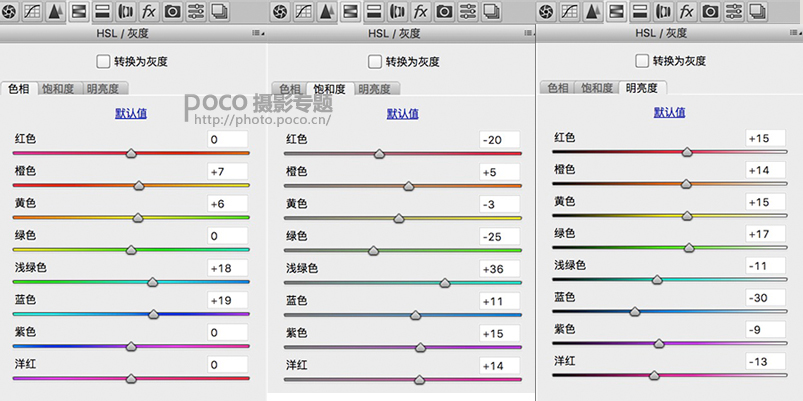Open Snapshots icon in Luminance panel
This screenshot has width=803, height=401.
pos(757,11)
